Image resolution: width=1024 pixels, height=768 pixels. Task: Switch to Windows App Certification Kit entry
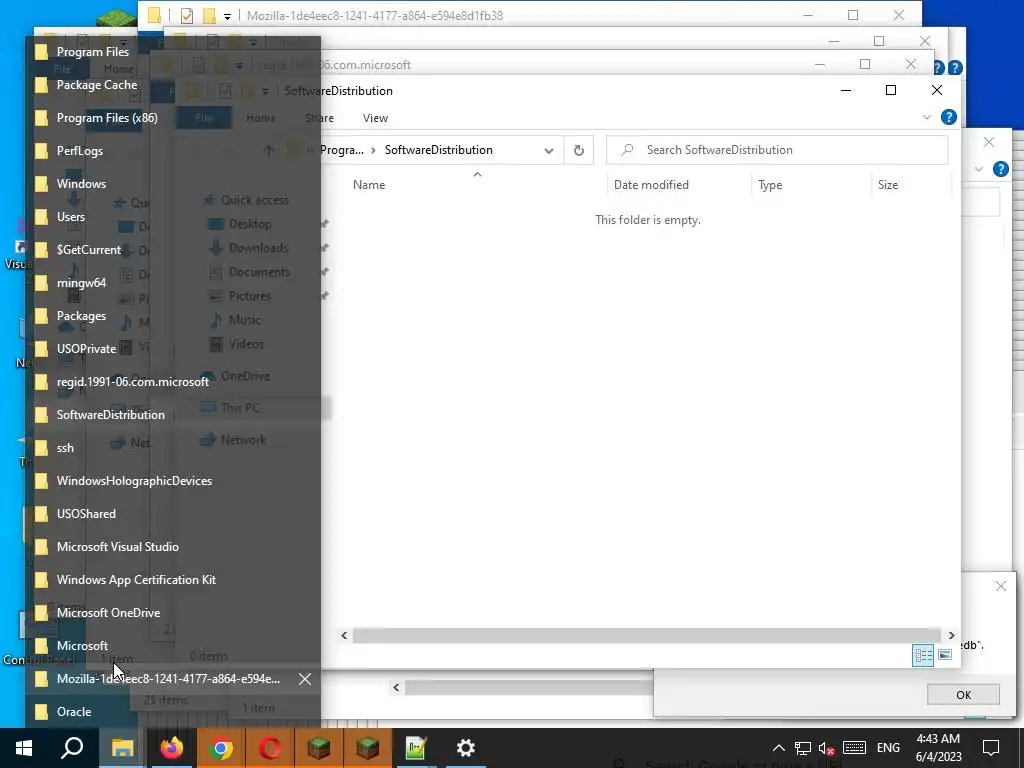172,579
